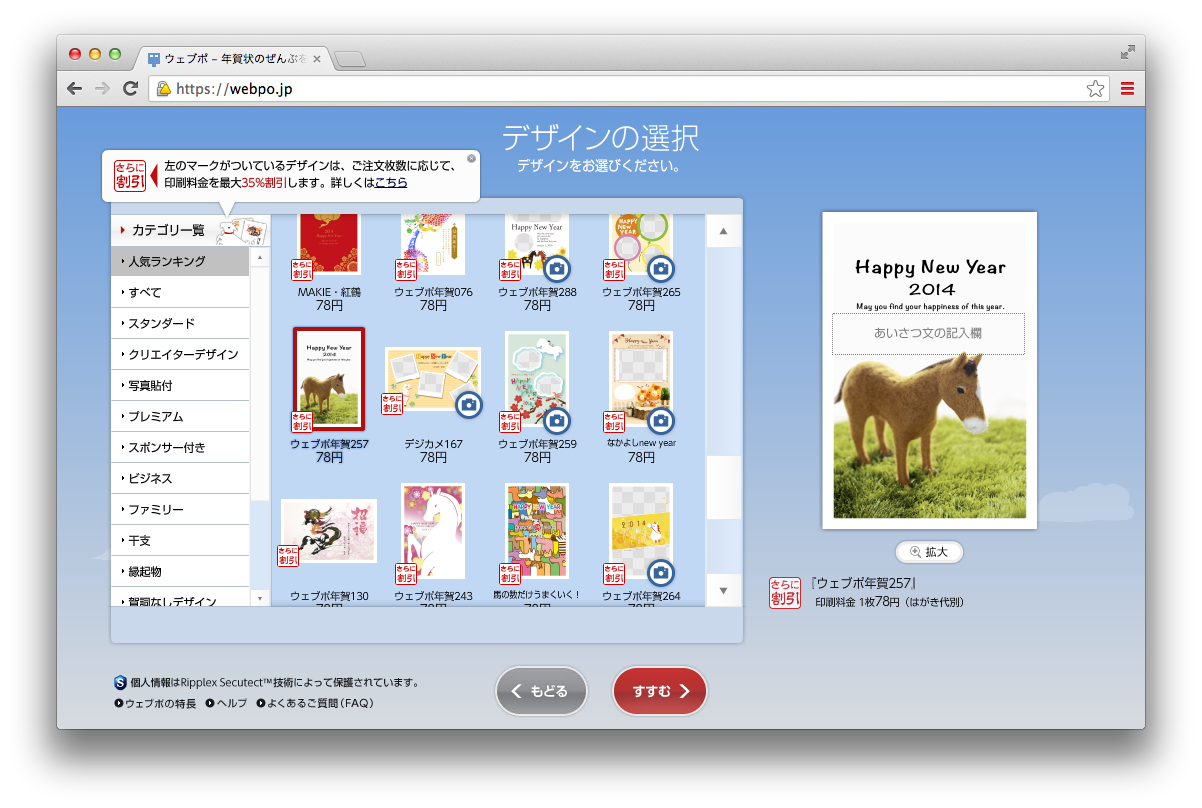
Task: Select ウェブポ年賀130 design thumbnail
Action: pos(329,531)
